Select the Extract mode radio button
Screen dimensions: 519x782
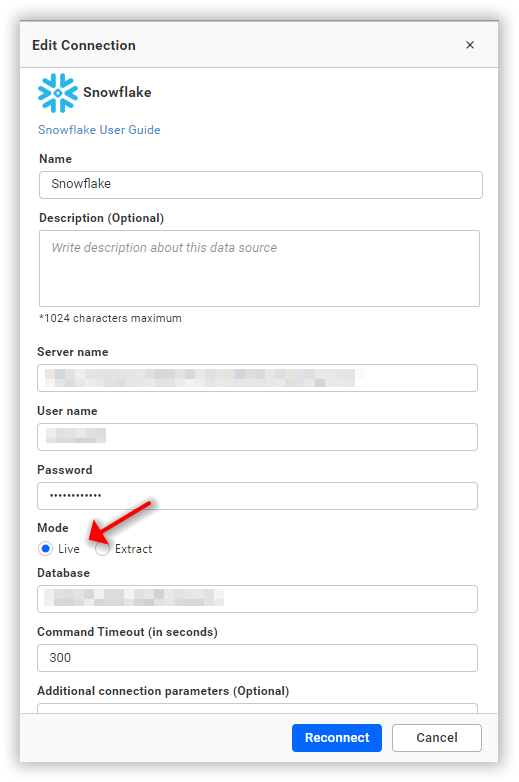(102, 549)
